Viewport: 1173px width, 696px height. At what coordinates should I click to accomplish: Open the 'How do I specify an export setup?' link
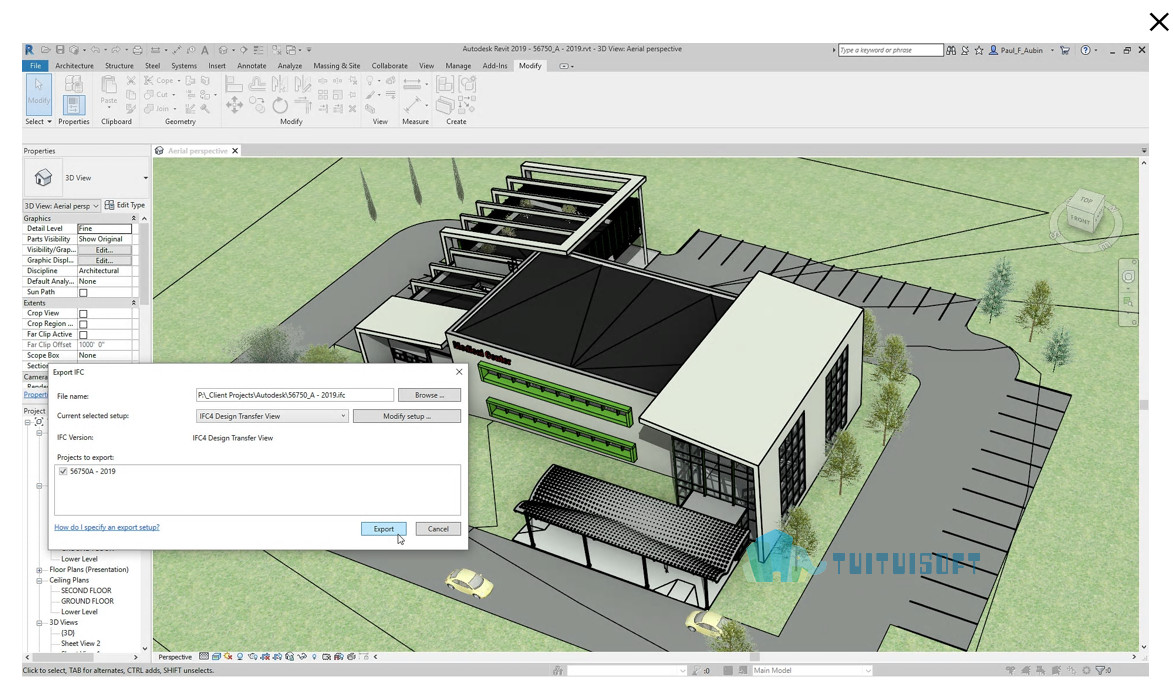coord(107,528)
